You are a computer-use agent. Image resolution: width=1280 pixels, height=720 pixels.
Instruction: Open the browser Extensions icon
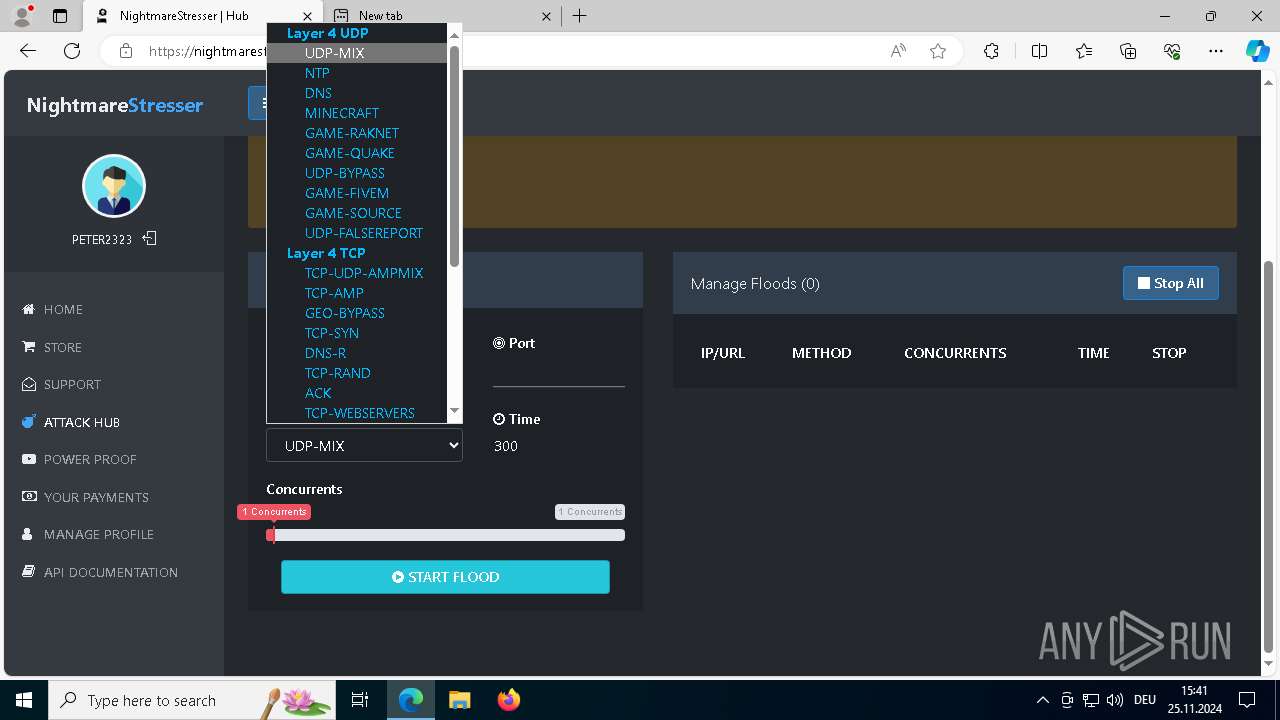tap(991, 51)
